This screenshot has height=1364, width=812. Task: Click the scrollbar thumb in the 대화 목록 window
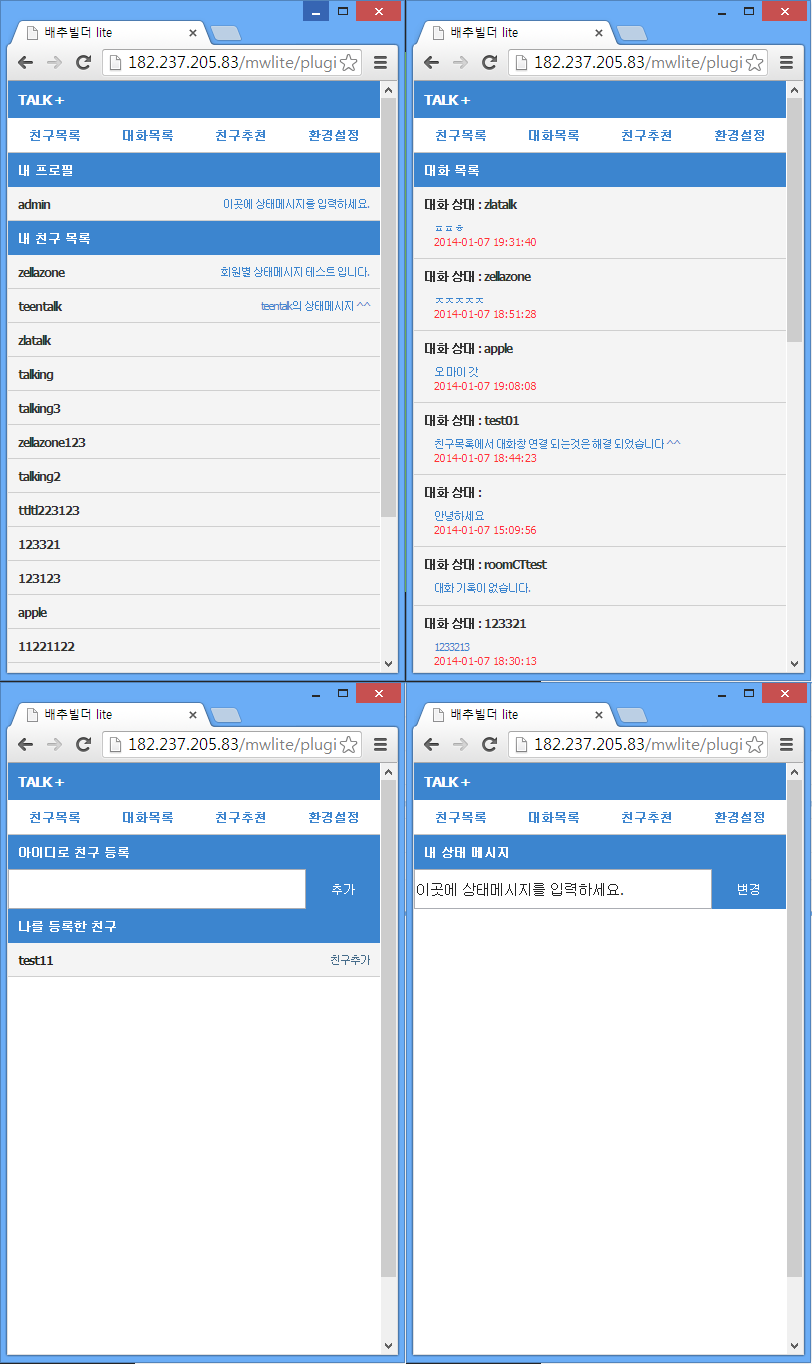pos(795,220)
